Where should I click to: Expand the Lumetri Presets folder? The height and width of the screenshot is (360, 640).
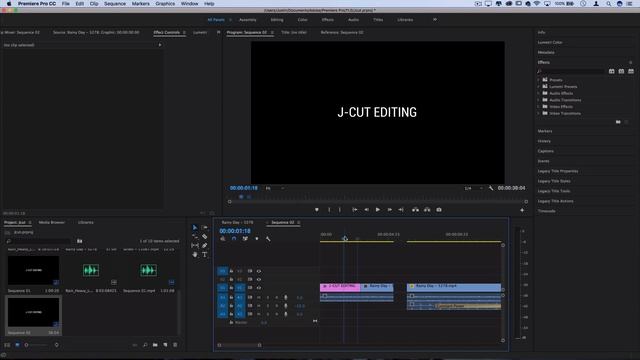coord(539,87)
